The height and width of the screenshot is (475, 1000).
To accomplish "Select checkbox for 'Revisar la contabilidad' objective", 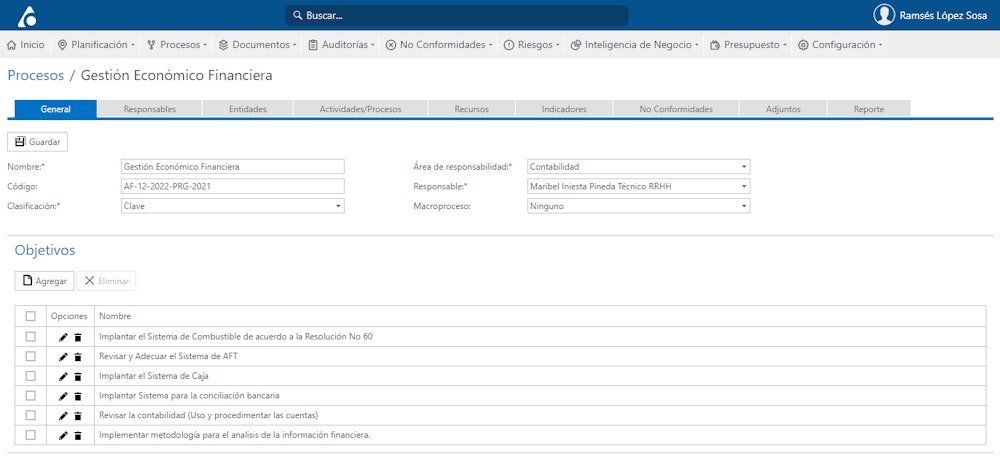I will point(30,415).
